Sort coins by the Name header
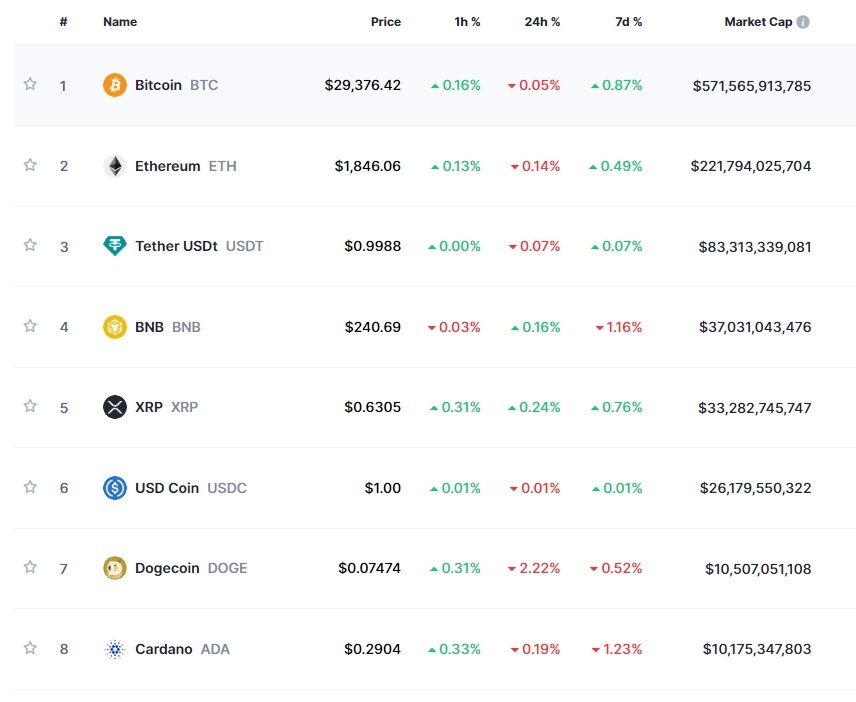Screen dimensions: 856x702 (120, 22)
